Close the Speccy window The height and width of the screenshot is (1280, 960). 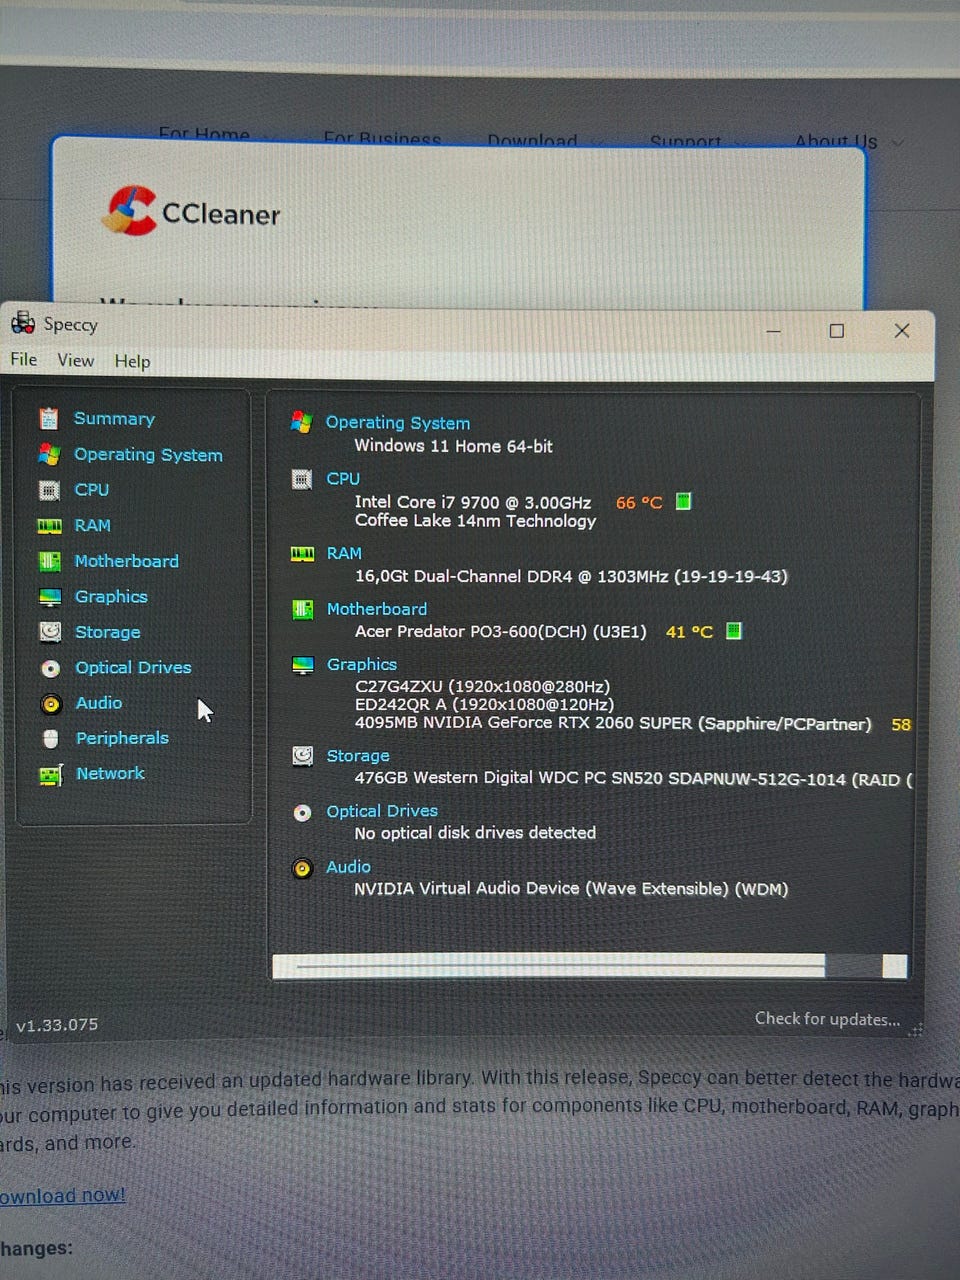coord(902,331)
